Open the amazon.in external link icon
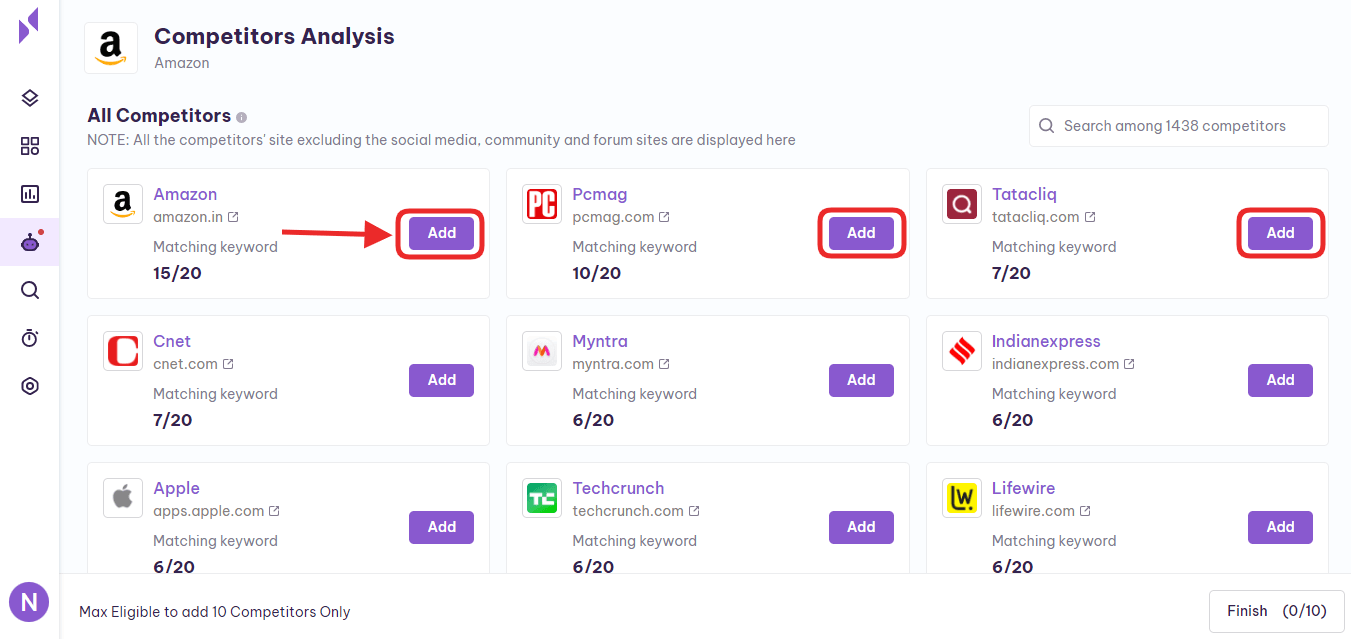1351x639 pixels. pyautogui.click(x=233, y=217)
